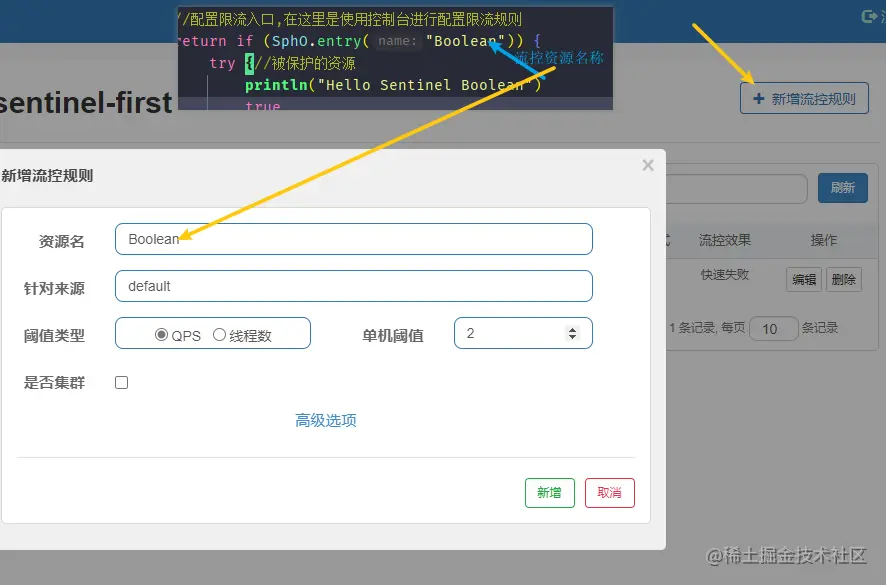Click the search field beside 刷新
The image size is (886, 585).
tap(737, 188)
